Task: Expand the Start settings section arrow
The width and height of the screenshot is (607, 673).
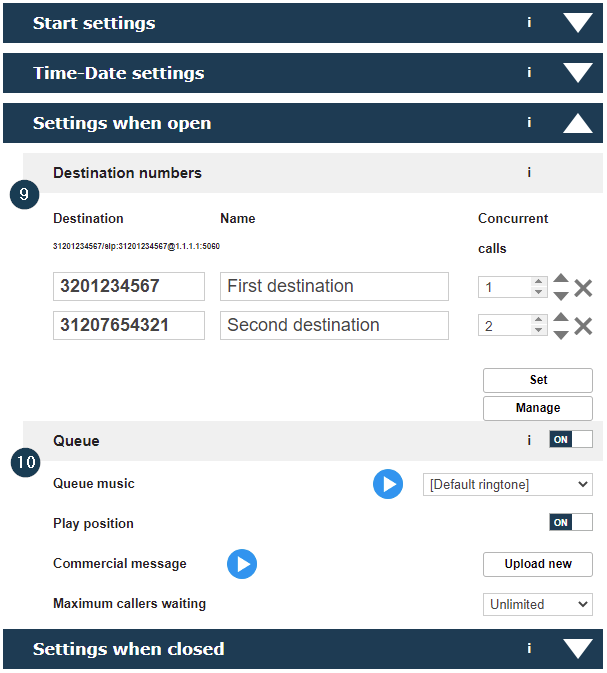Action: [577, 23]
